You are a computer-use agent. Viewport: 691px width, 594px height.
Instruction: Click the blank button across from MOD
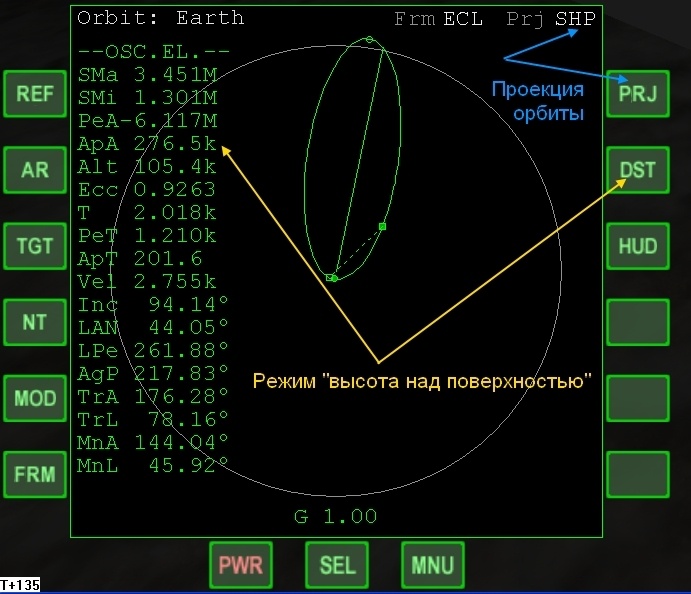pos(638,398)
